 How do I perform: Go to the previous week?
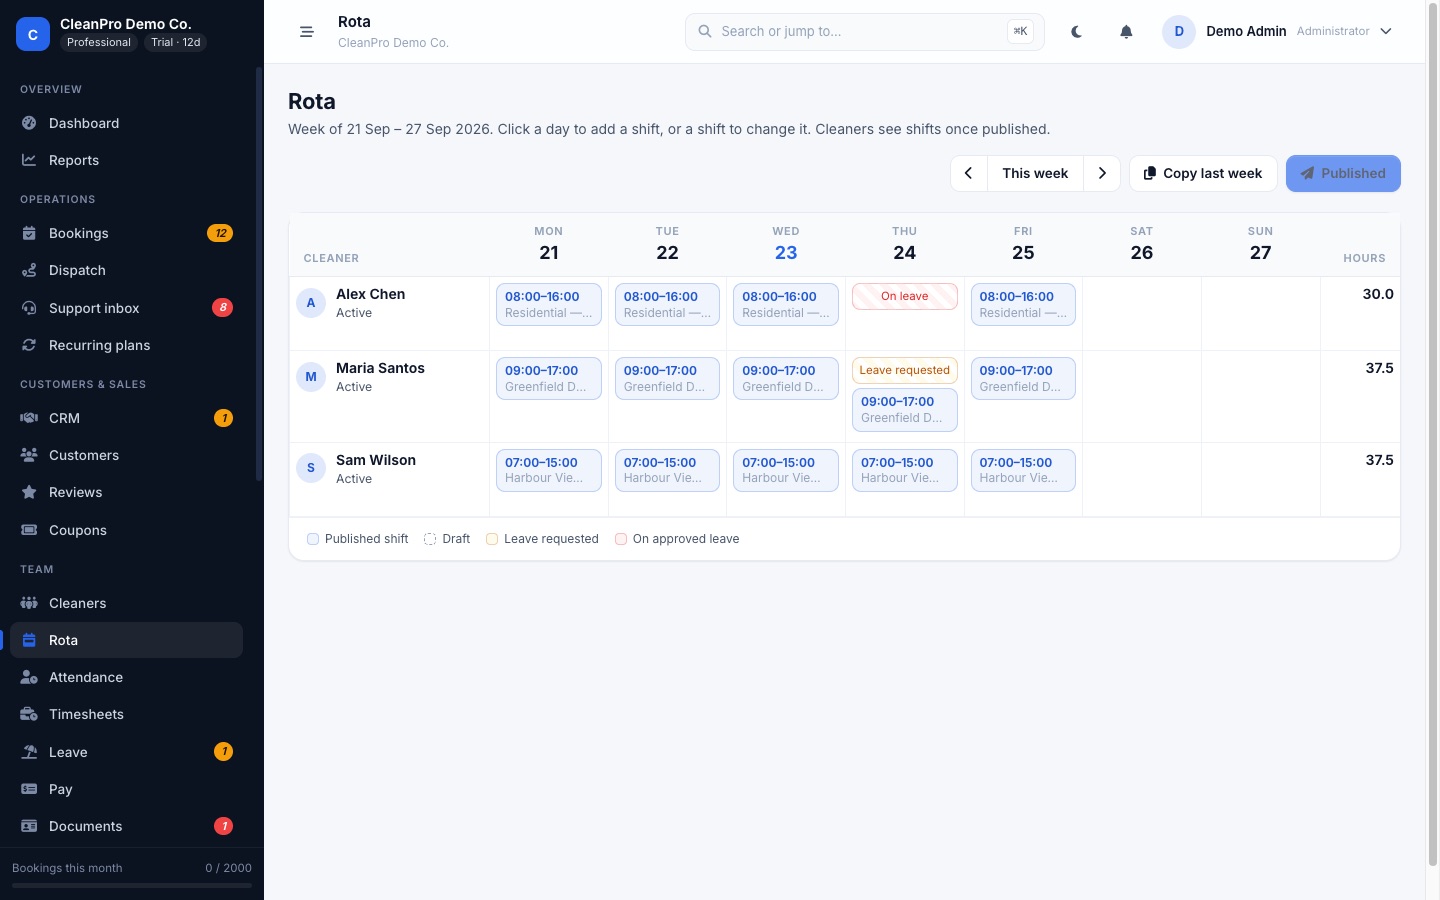[x=968, y=173]
